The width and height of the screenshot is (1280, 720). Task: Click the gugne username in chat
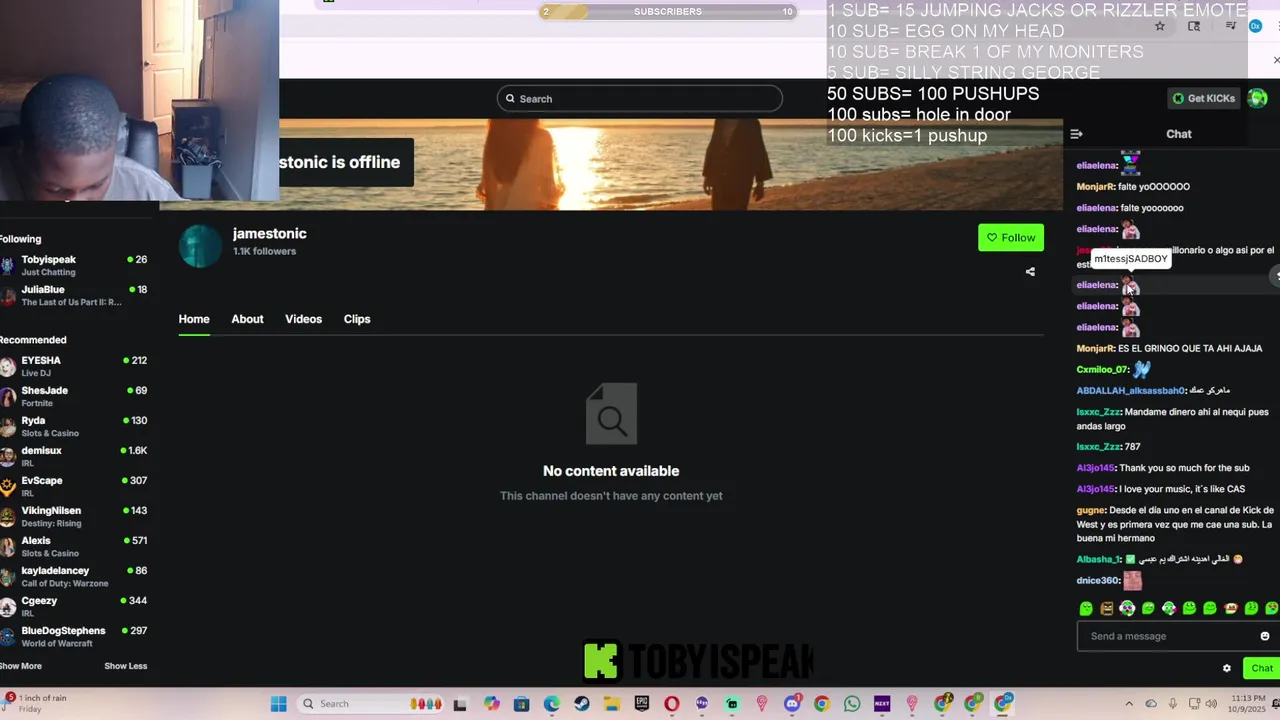1090,510
